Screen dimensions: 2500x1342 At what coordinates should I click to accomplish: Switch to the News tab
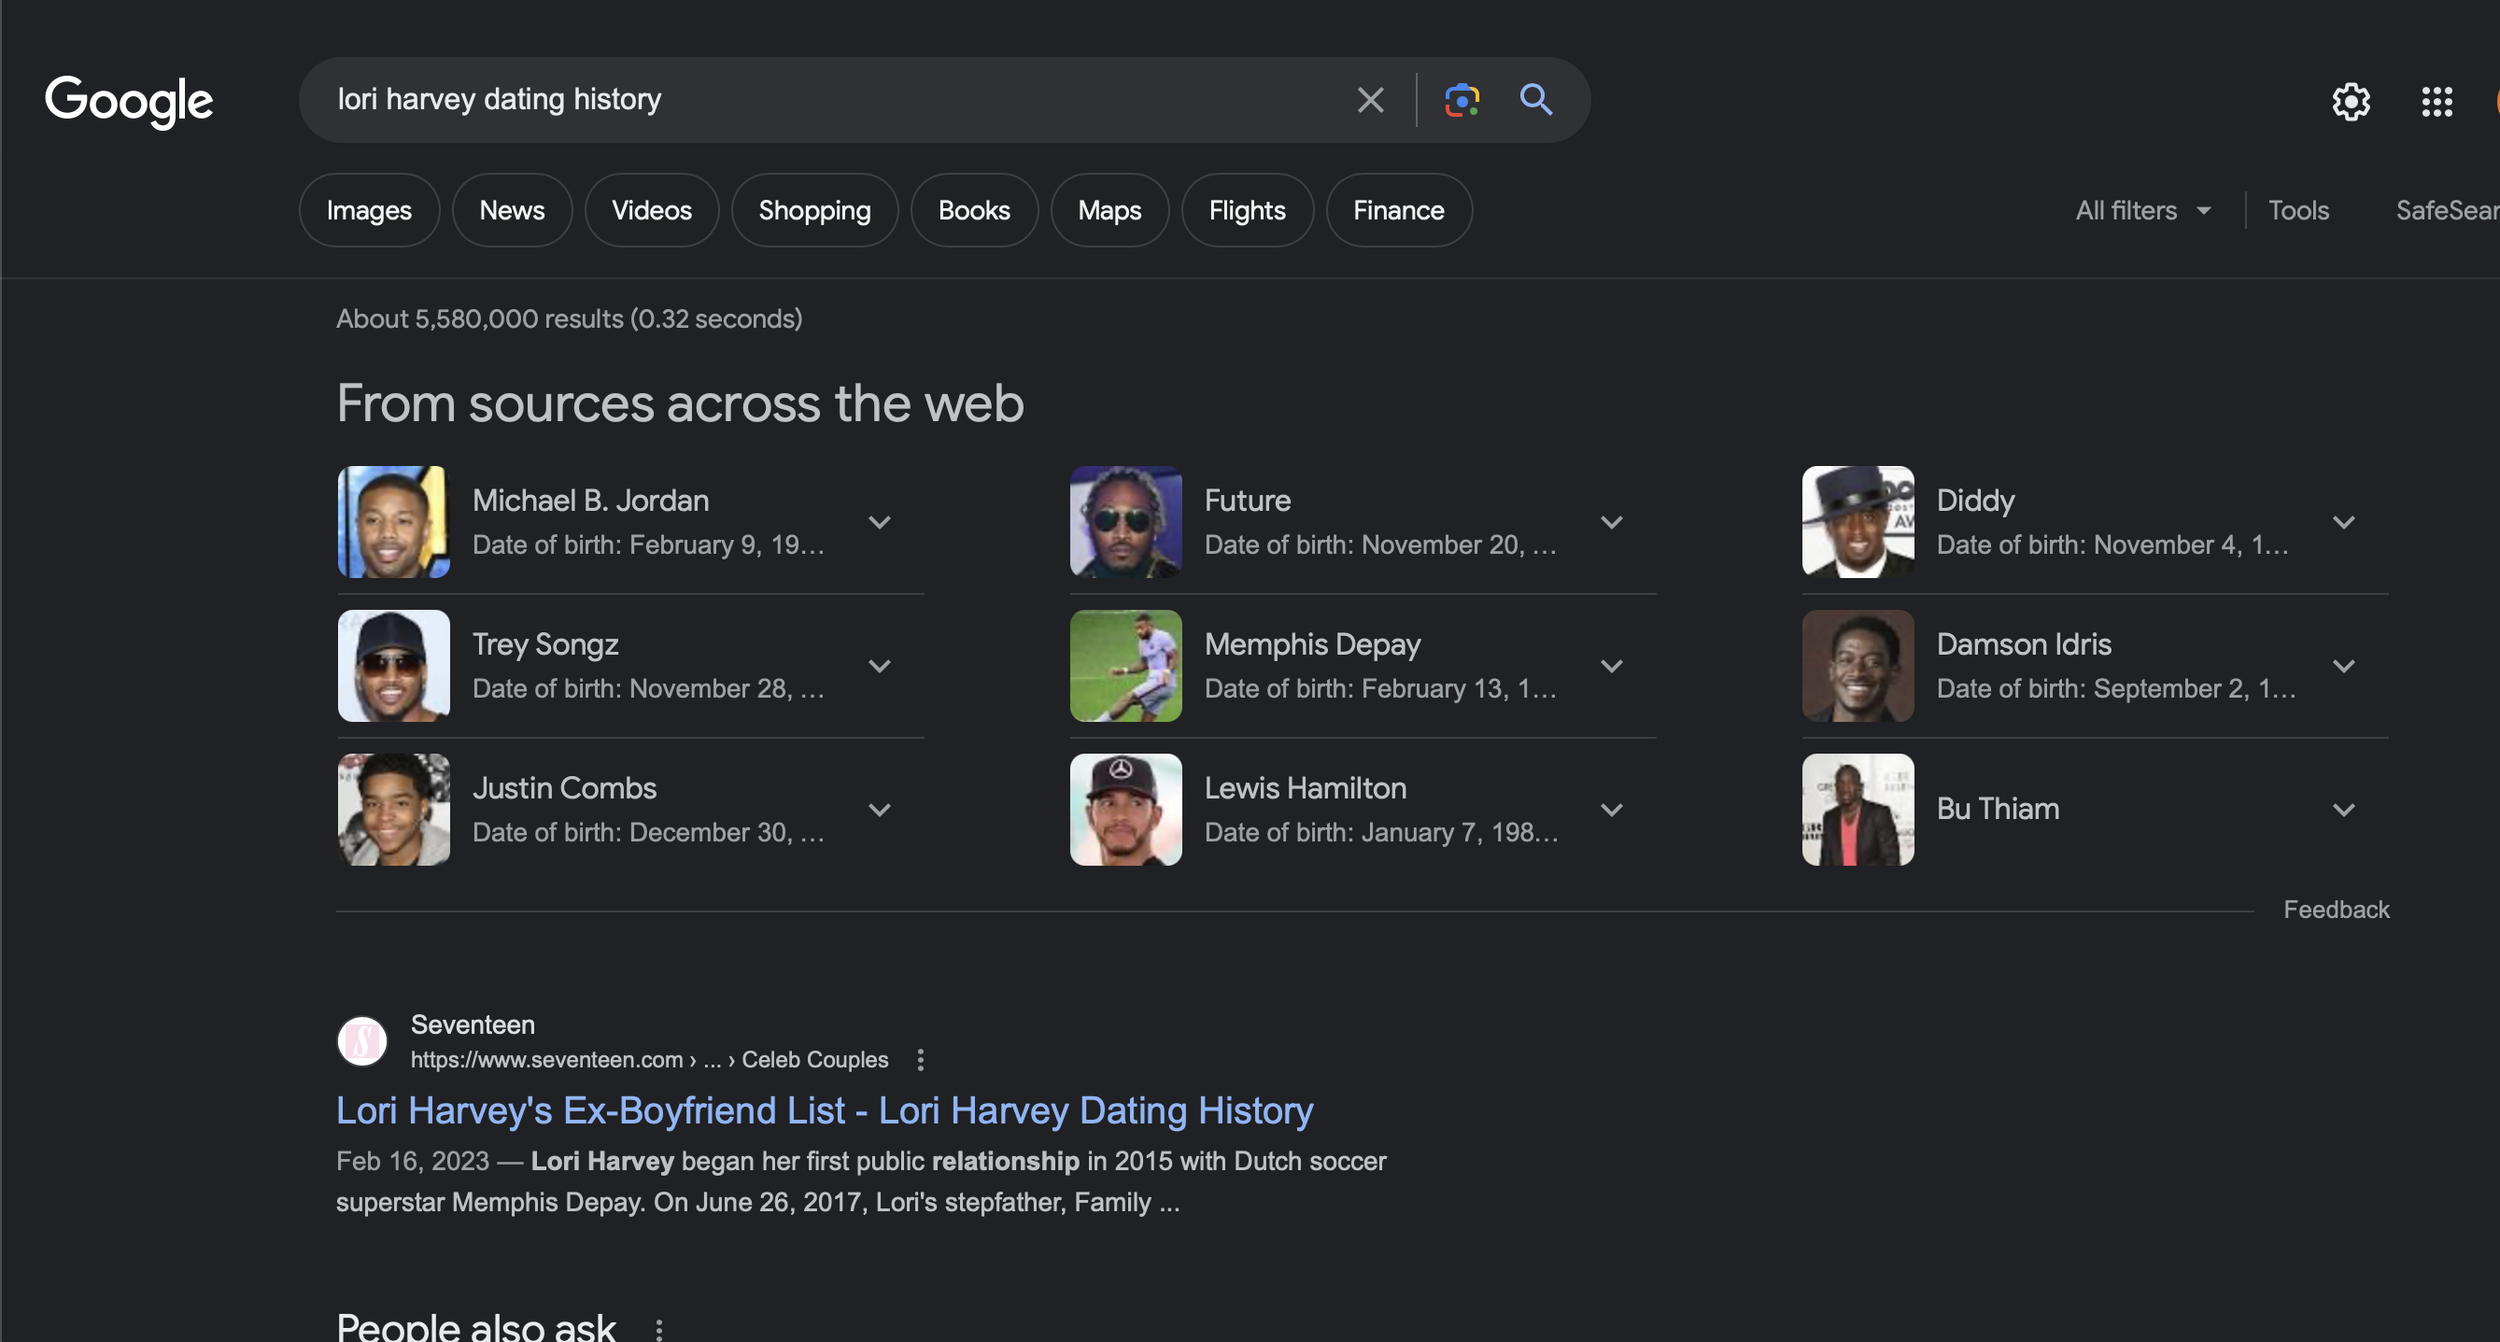512,210
